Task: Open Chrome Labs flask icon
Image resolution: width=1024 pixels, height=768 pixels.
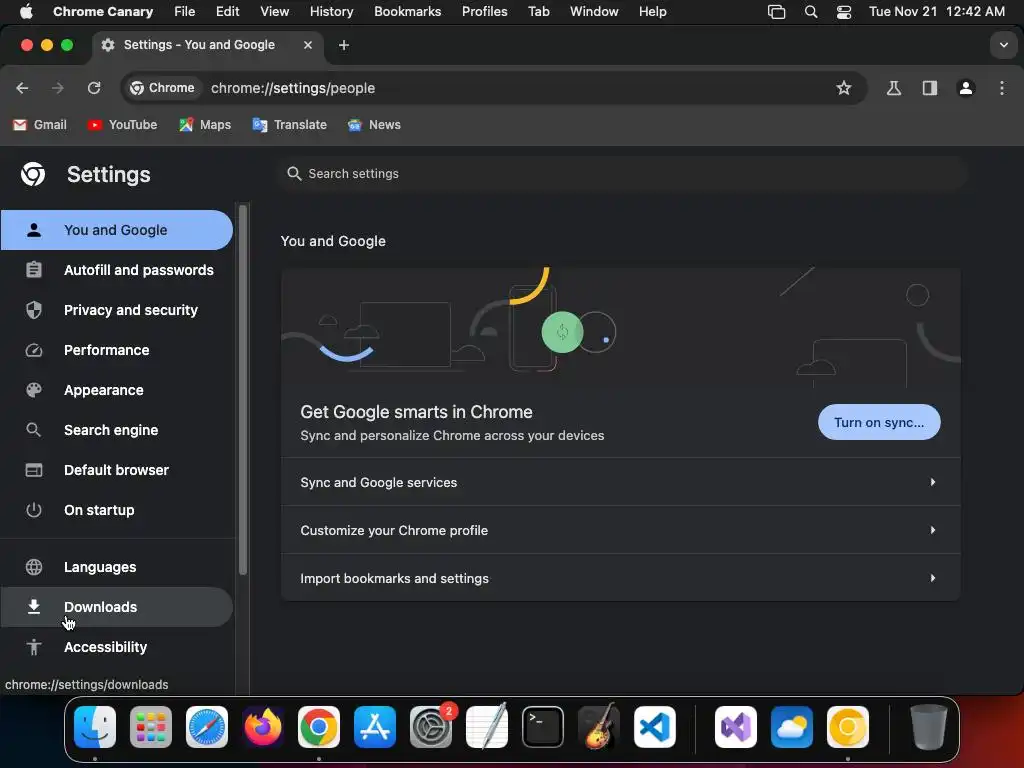Action: [893, 88]
